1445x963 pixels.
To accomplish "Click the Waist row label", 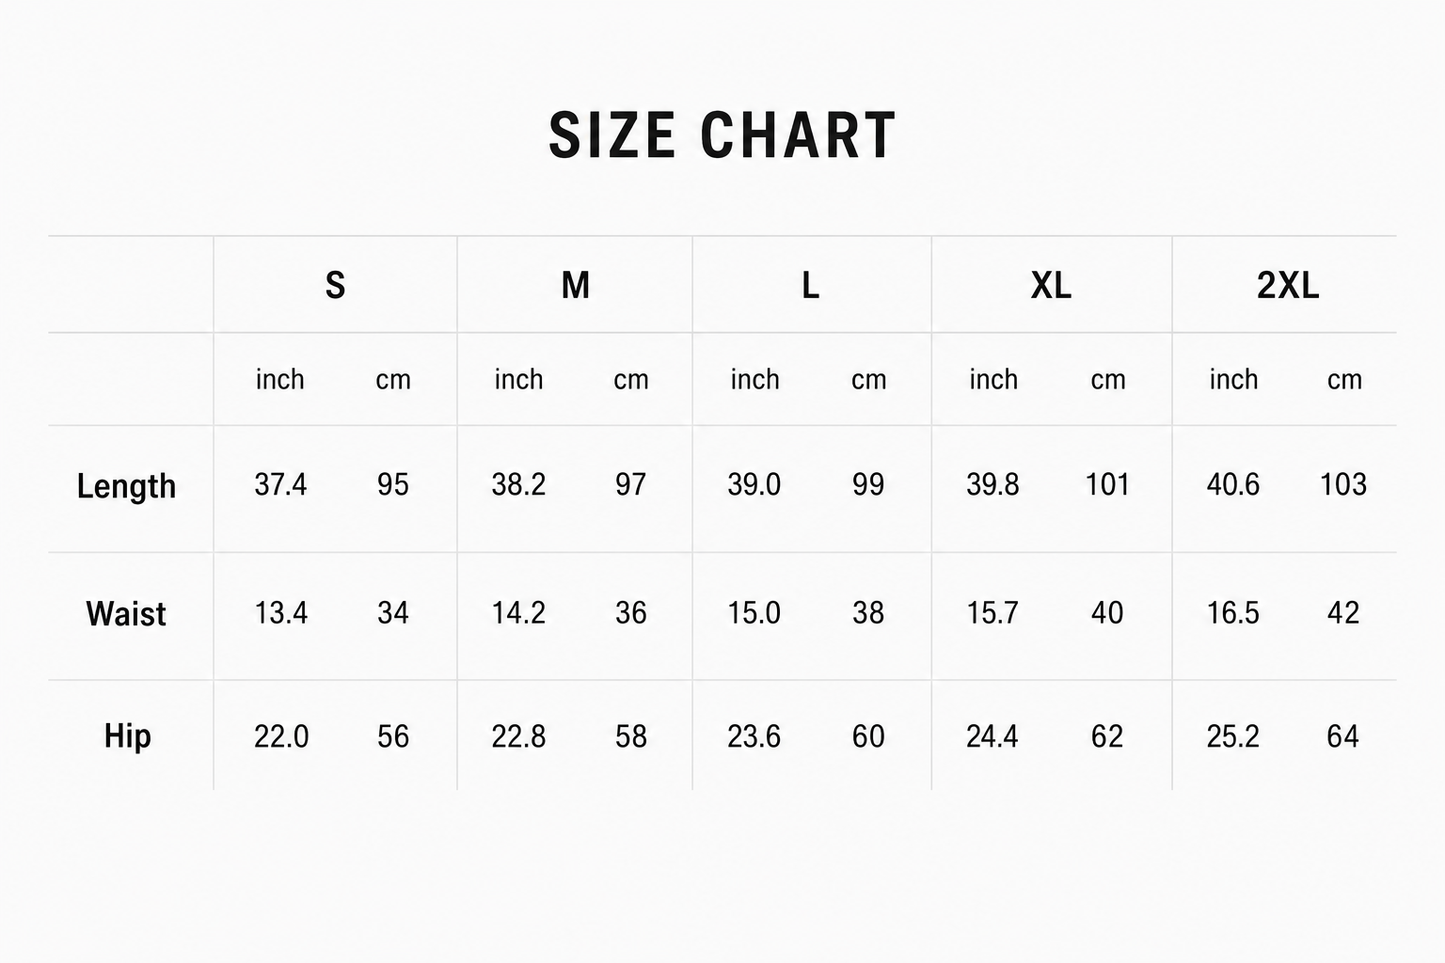I will 126,613.
